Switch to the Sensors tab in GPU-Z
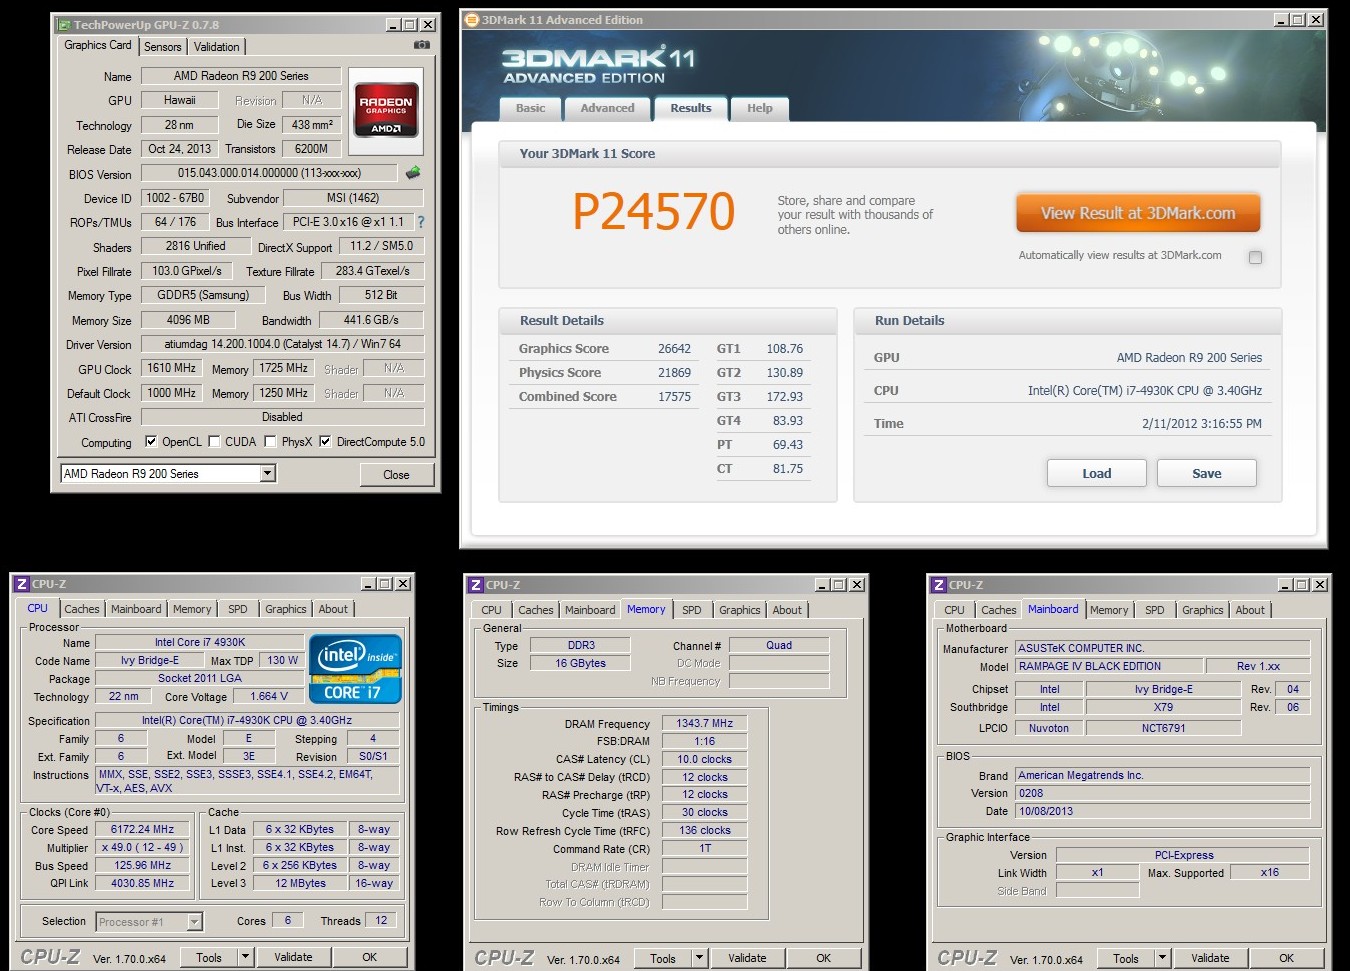The image size is (1350, 971). pyautogui.click(x=163, y=47)
